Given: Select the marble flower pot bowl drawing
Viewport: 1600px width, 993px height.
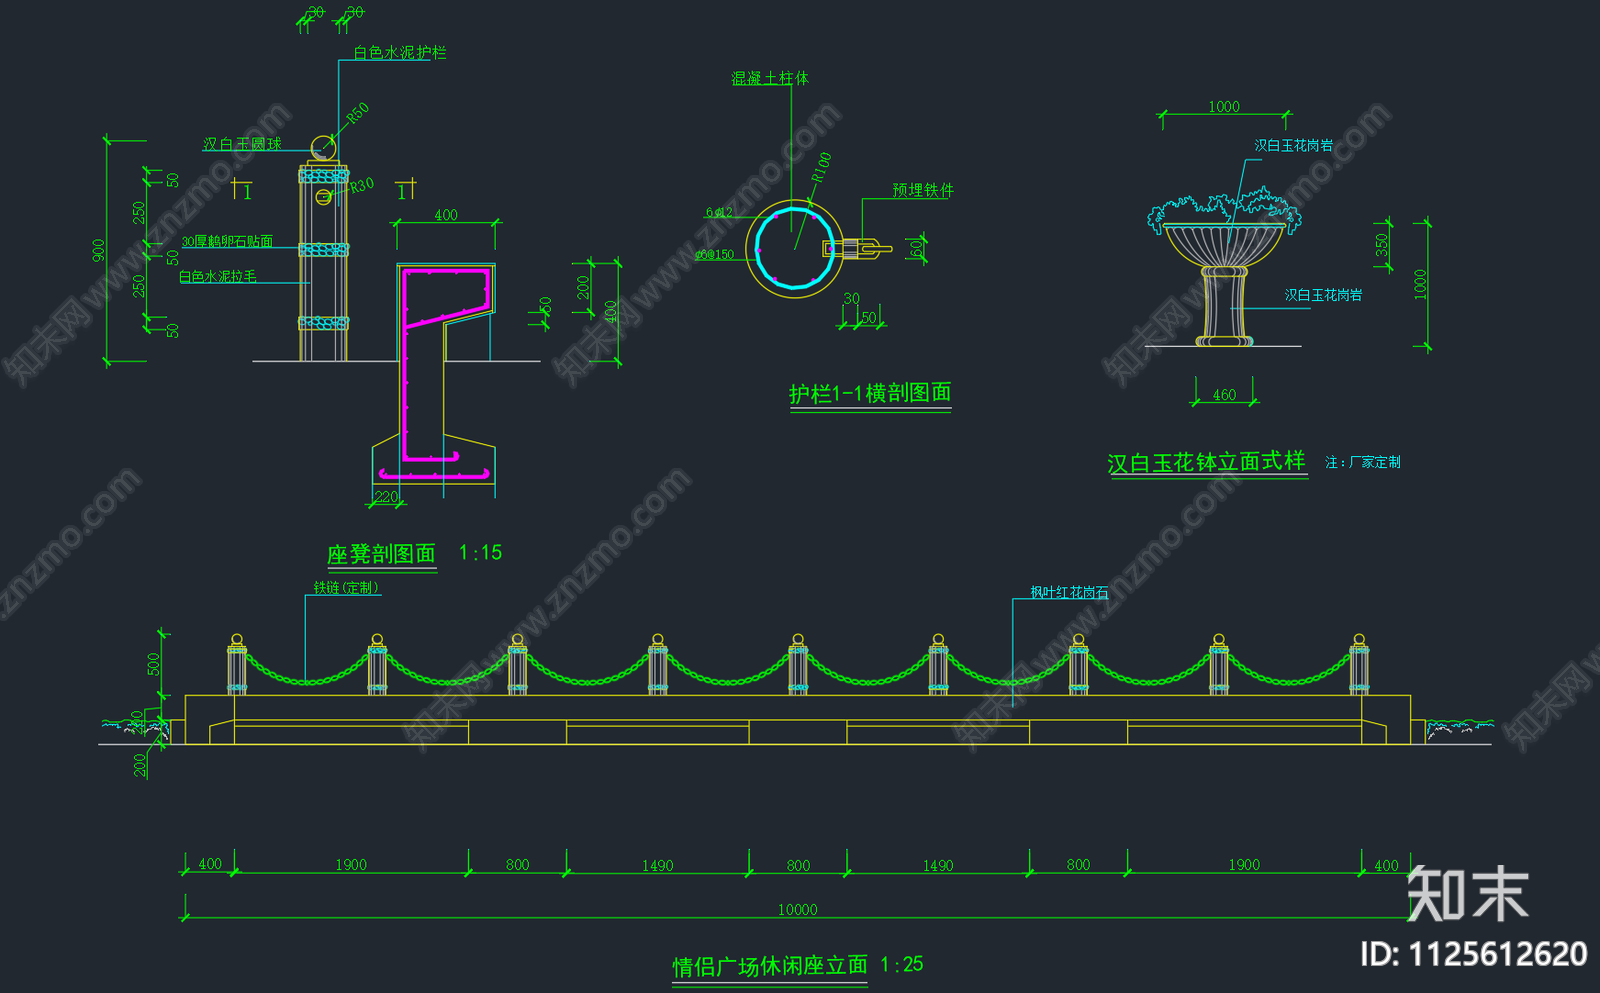Looking at the screenshot, I should click(x=1224, y=243).
